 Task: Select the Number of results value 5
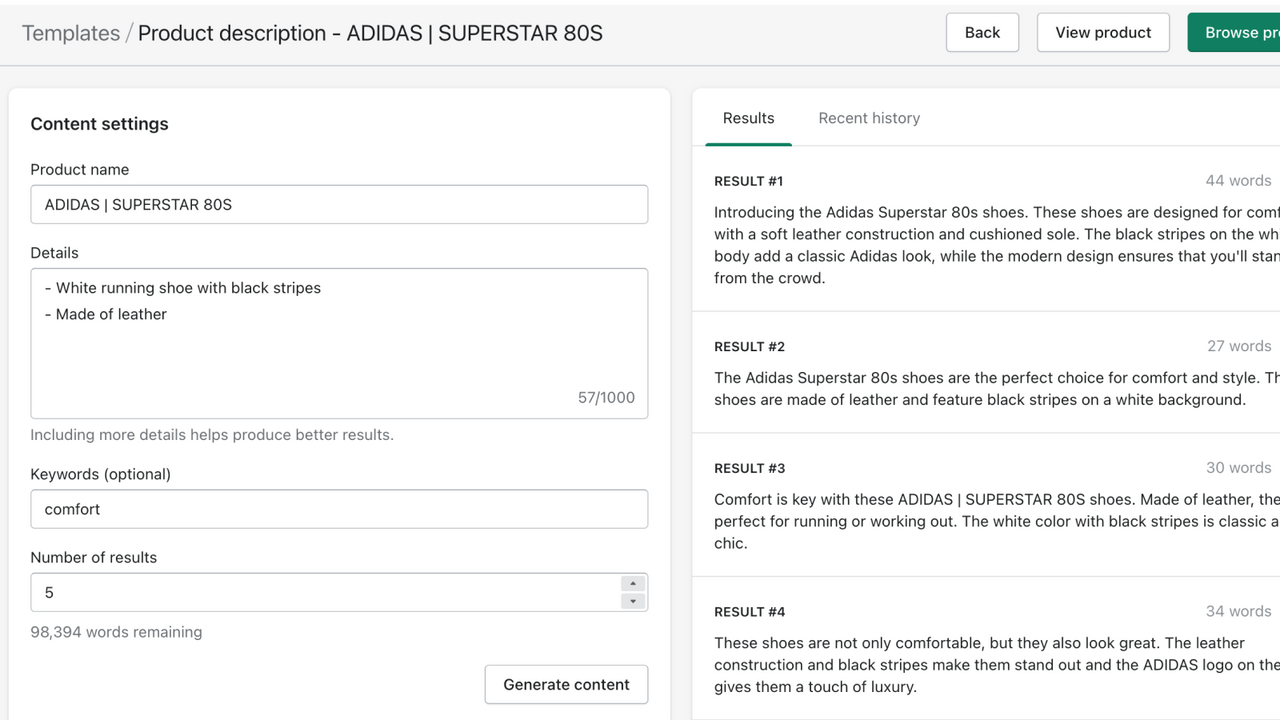pyautogui.click(x=330, y=592)
